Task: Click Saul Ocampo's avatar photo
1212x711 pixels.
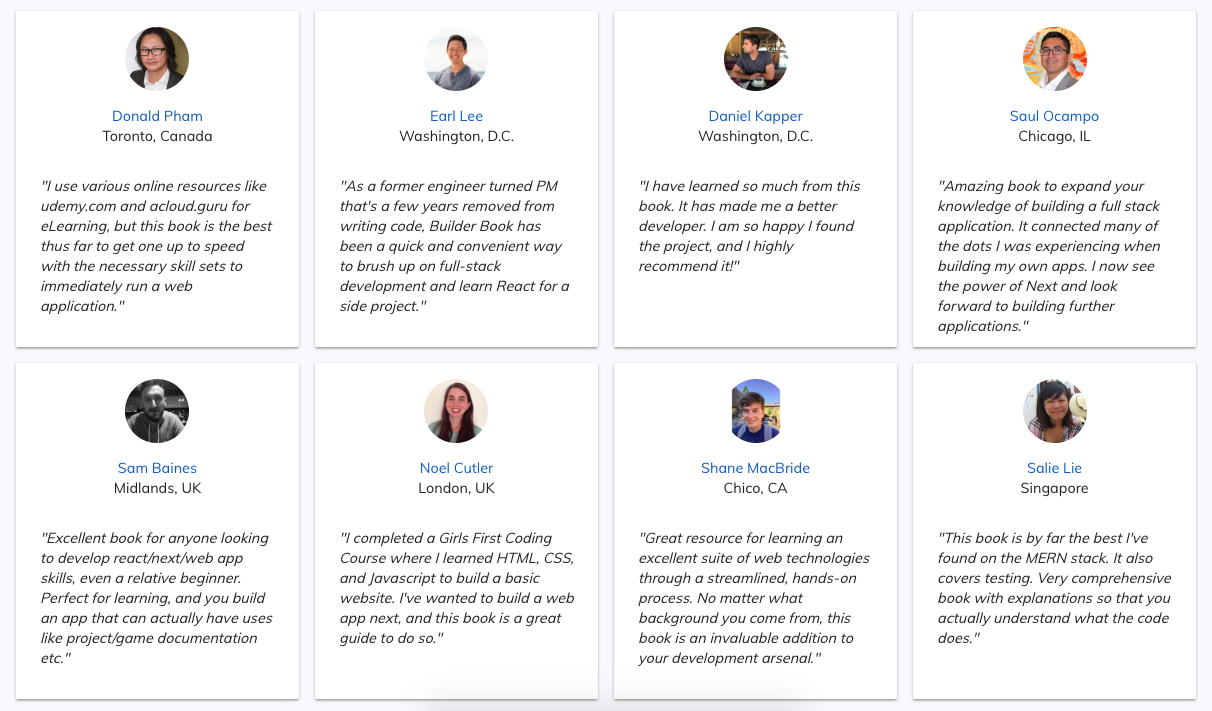Action: coord(1054,59)
